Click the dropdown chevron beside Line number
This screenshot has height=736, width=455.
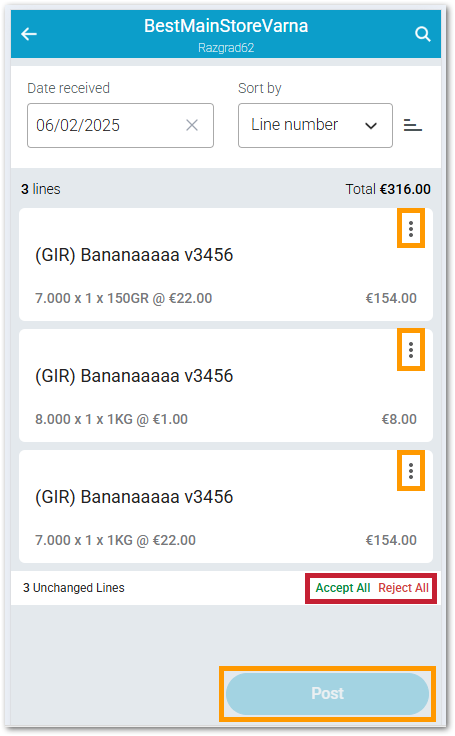click(x=371, y=126)
